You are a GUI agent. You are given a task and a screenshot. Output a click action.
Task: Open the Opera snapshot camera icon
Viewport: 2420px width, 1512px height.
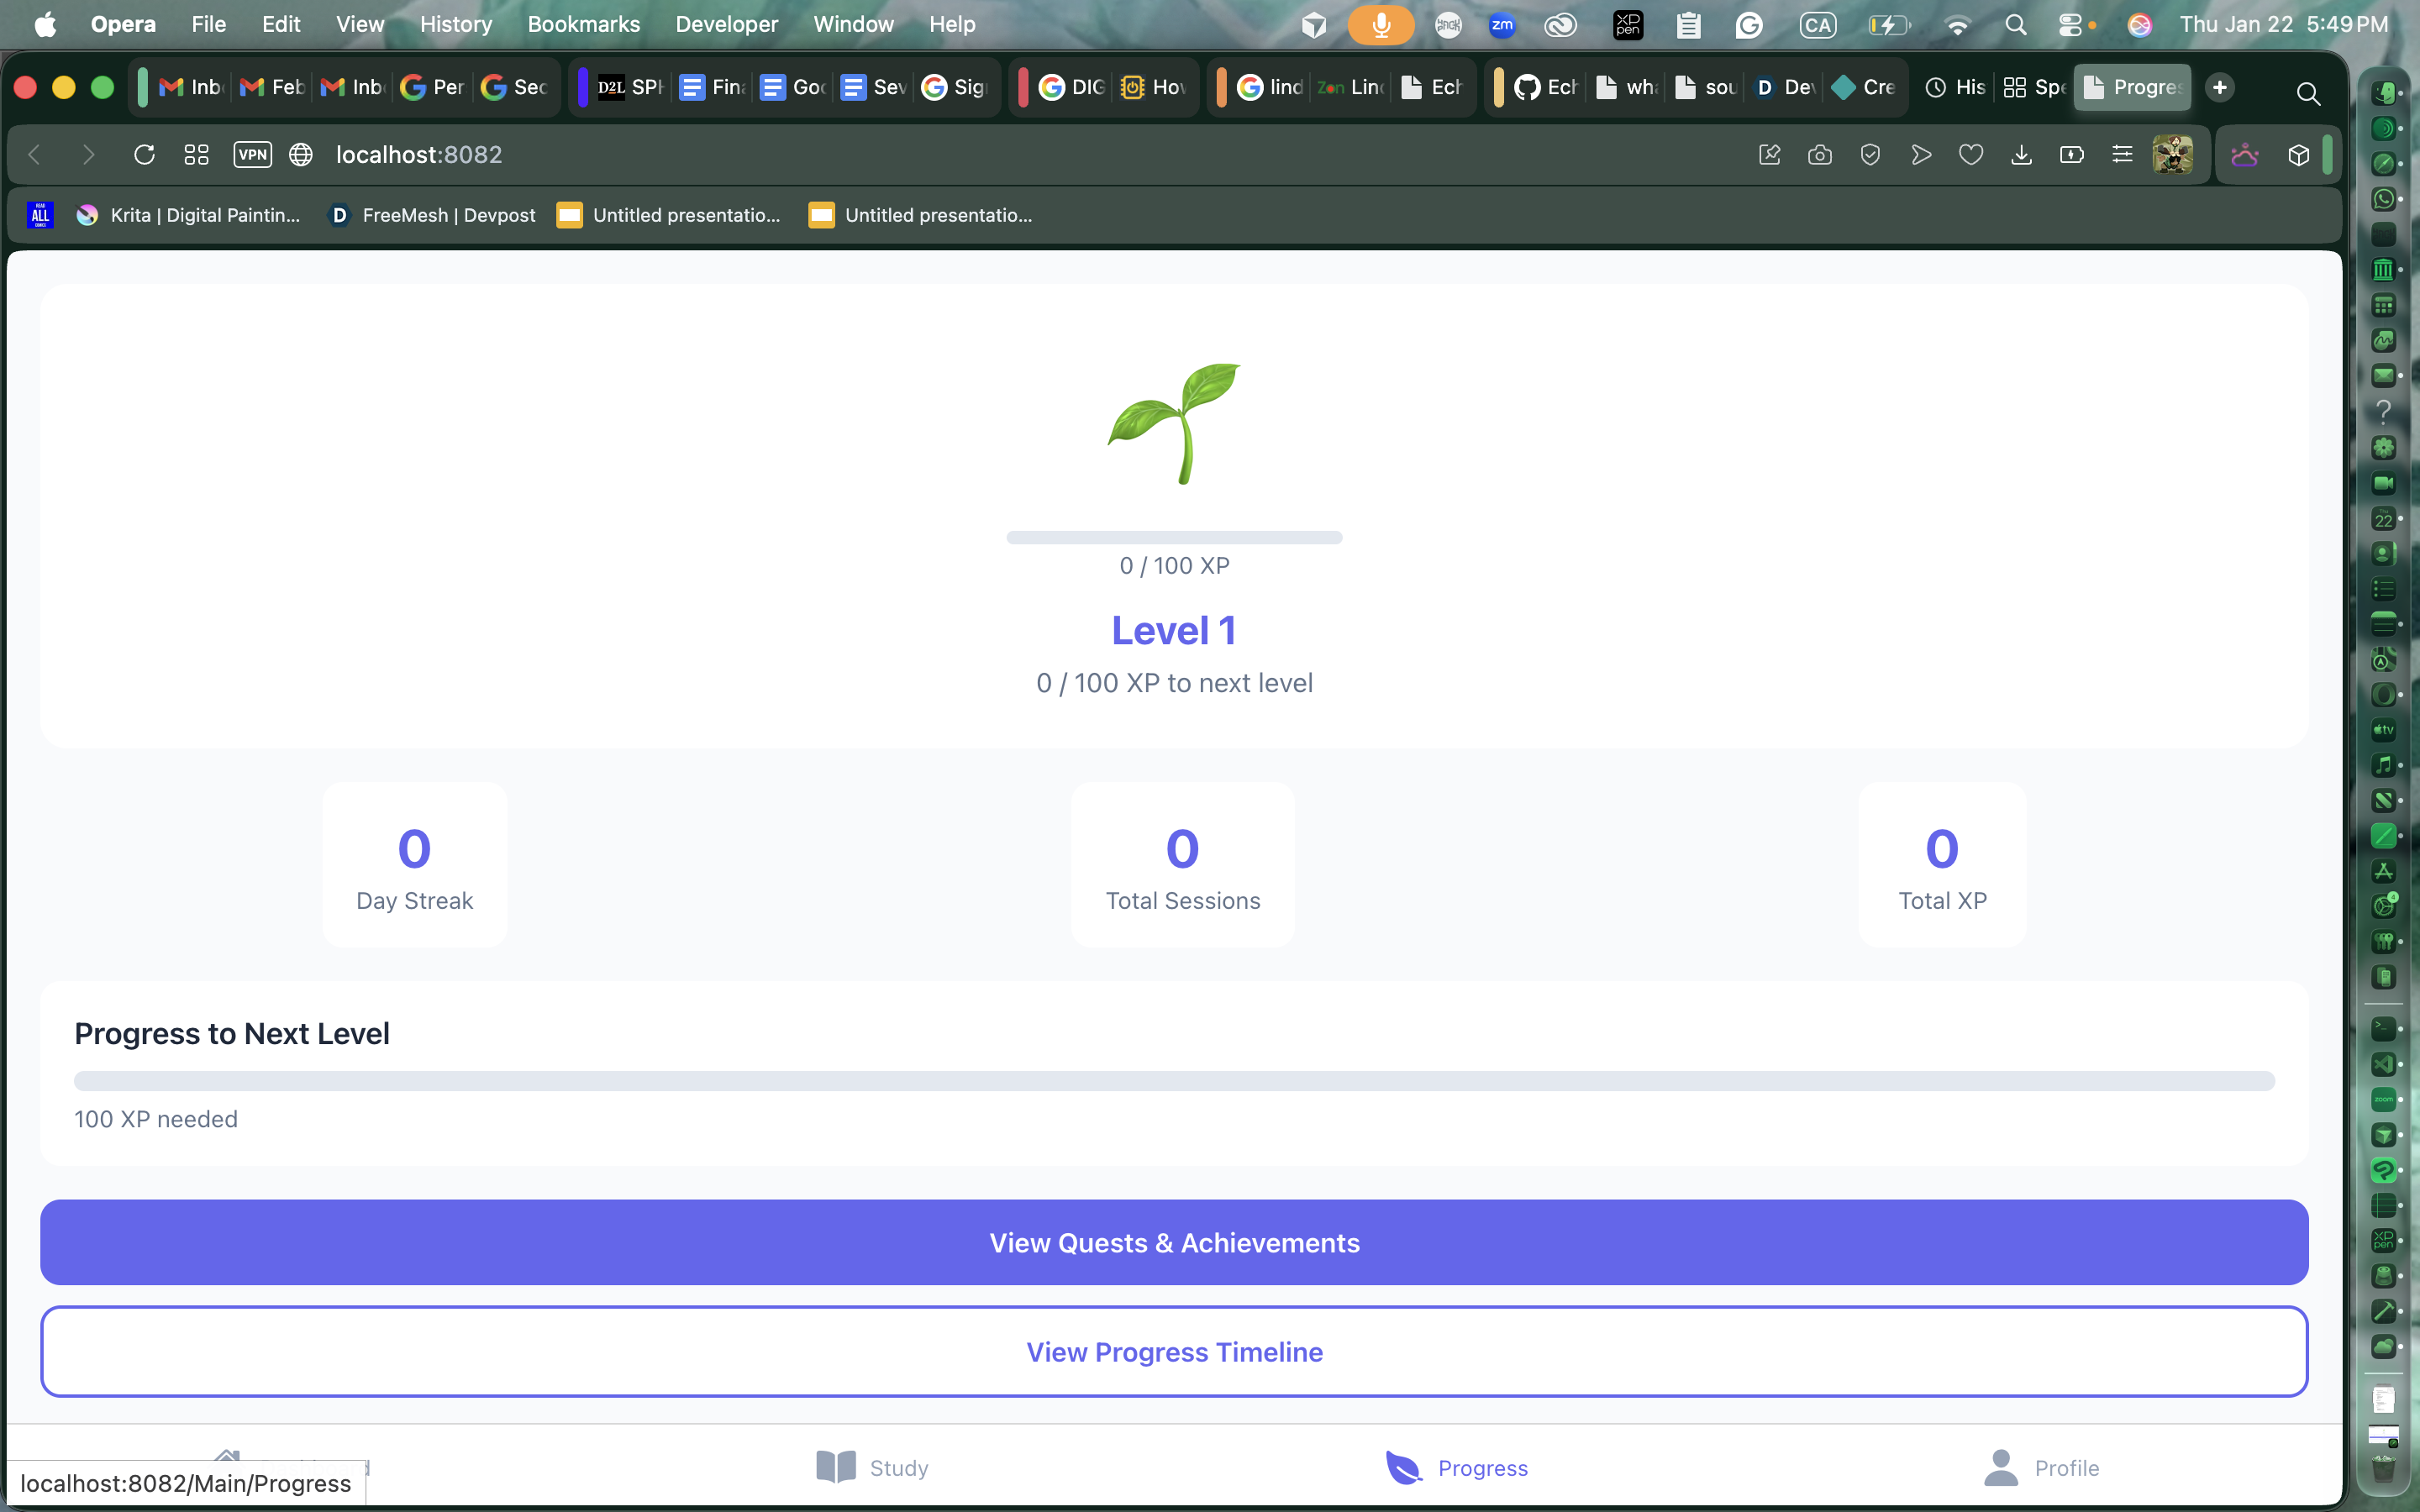[x=1820, y=155]
